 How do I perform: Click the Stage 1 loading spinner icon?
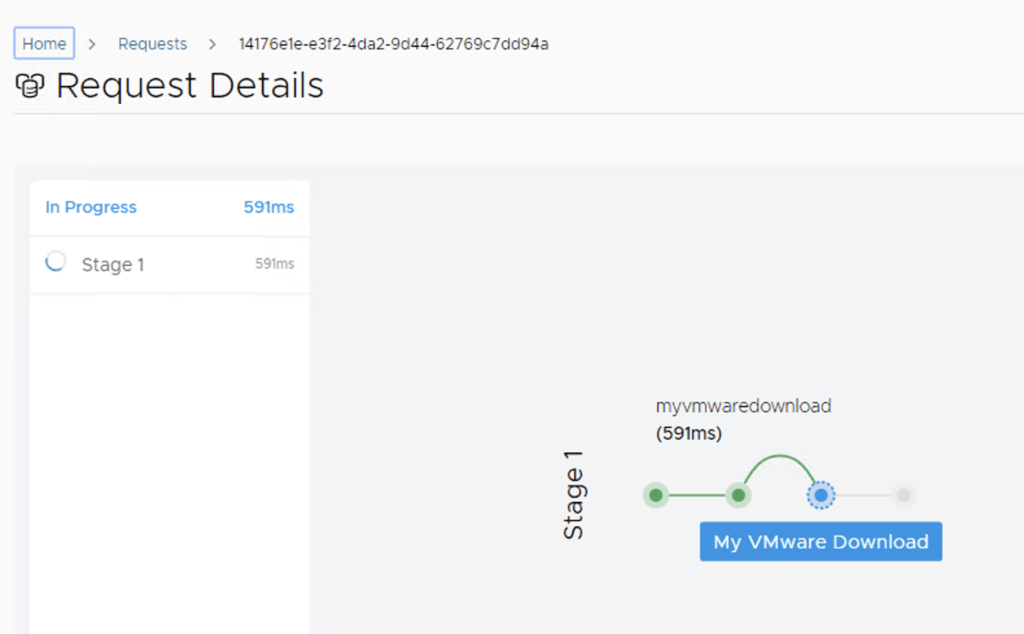[57, 262]
